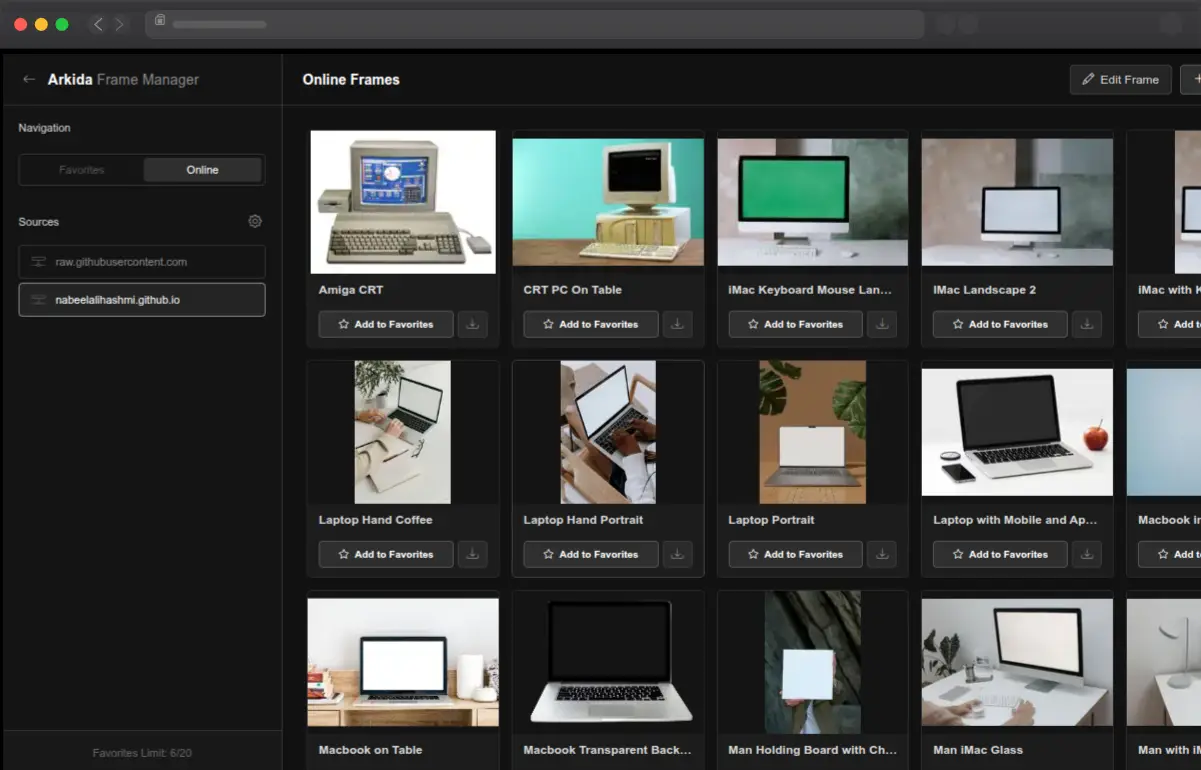Viewport: 1201px width, 770px height.
Task: Add Laptop Hand Coffee to Favorites
Action: (x=386, y=554)
